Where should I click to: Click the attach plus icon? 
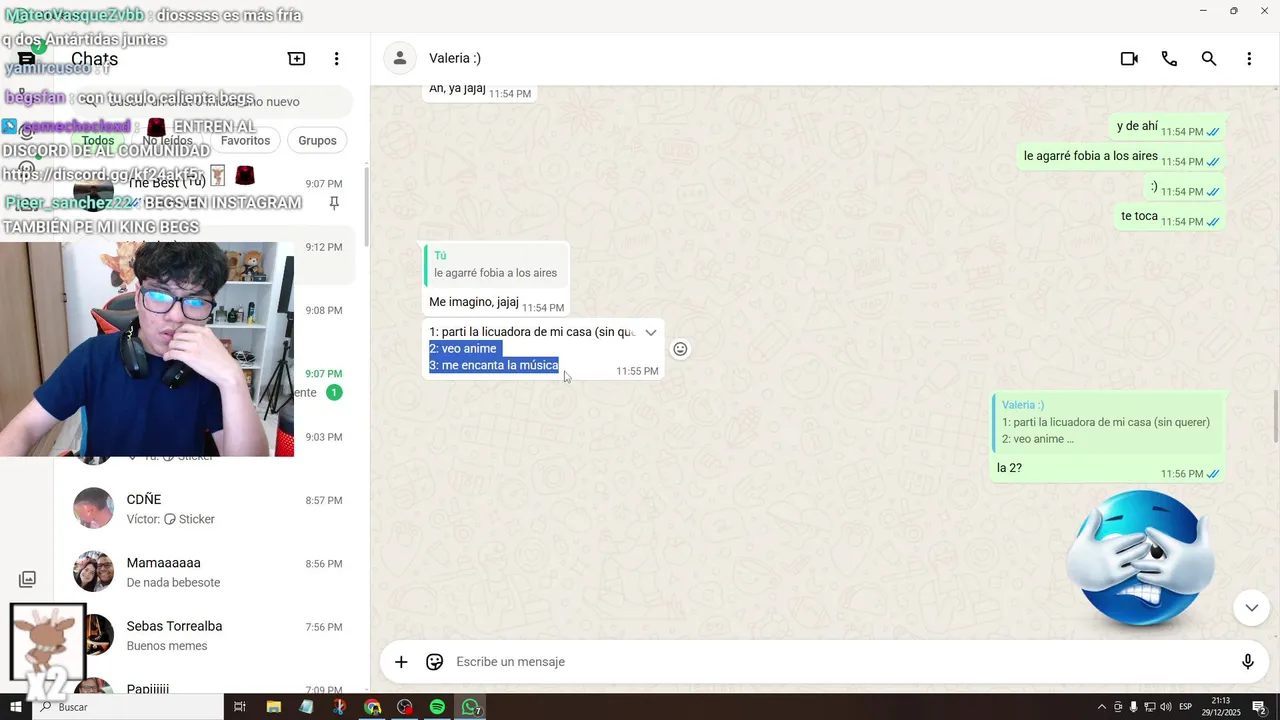click(401, 662)
